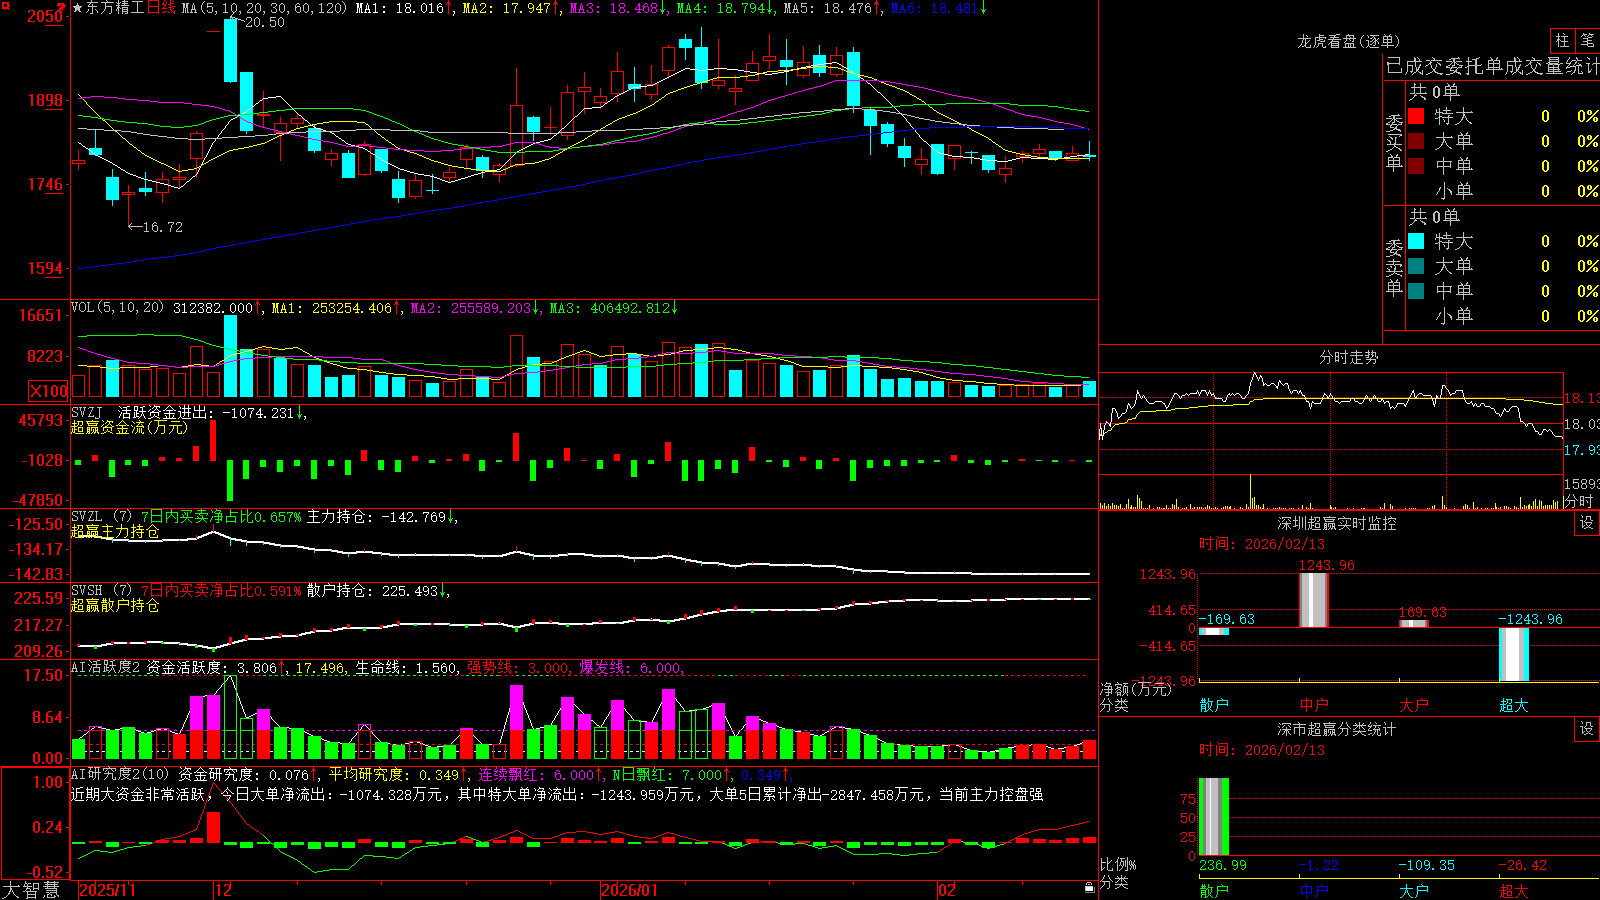Click the lock icon at the bottom of the chart
This screenshot has width=1600, height=900.
tap(1089, 887)
